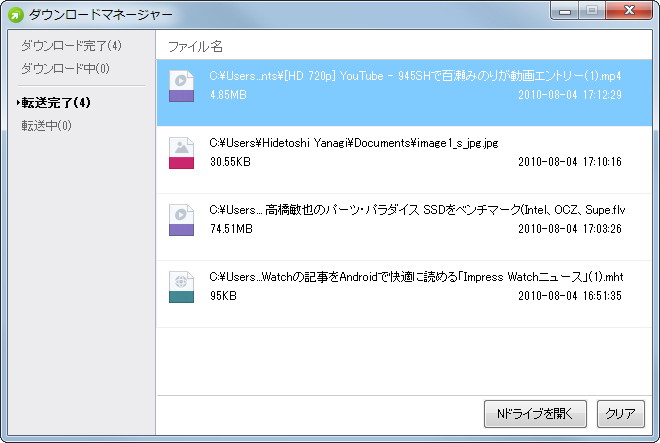Click the Nドライブを開く button
Screen dimensions: 660x443
[535, 414]
